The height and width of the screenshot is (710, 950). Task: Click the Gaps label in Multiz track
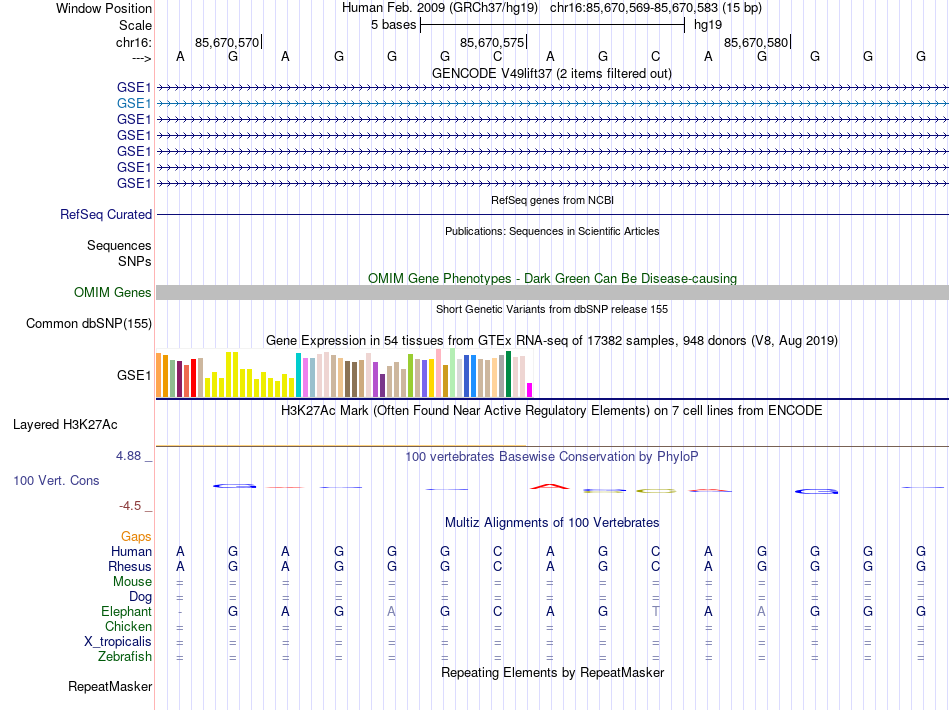coord(136,537)
